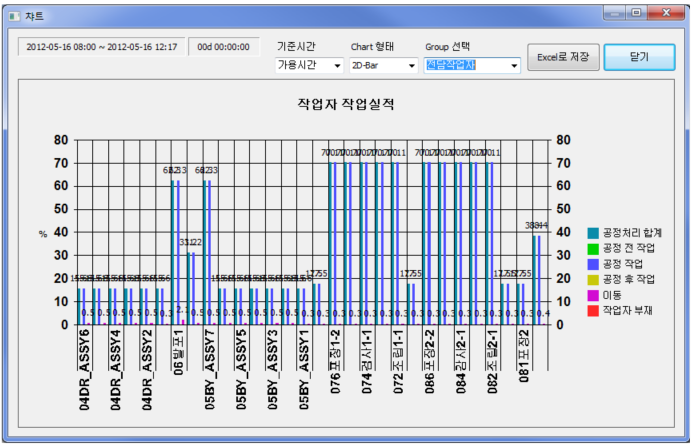Open the 기준시간 dropdown showing 가용시간
Image resolution: width=692 pixels, height=446 pixels.
click(308, 65)
